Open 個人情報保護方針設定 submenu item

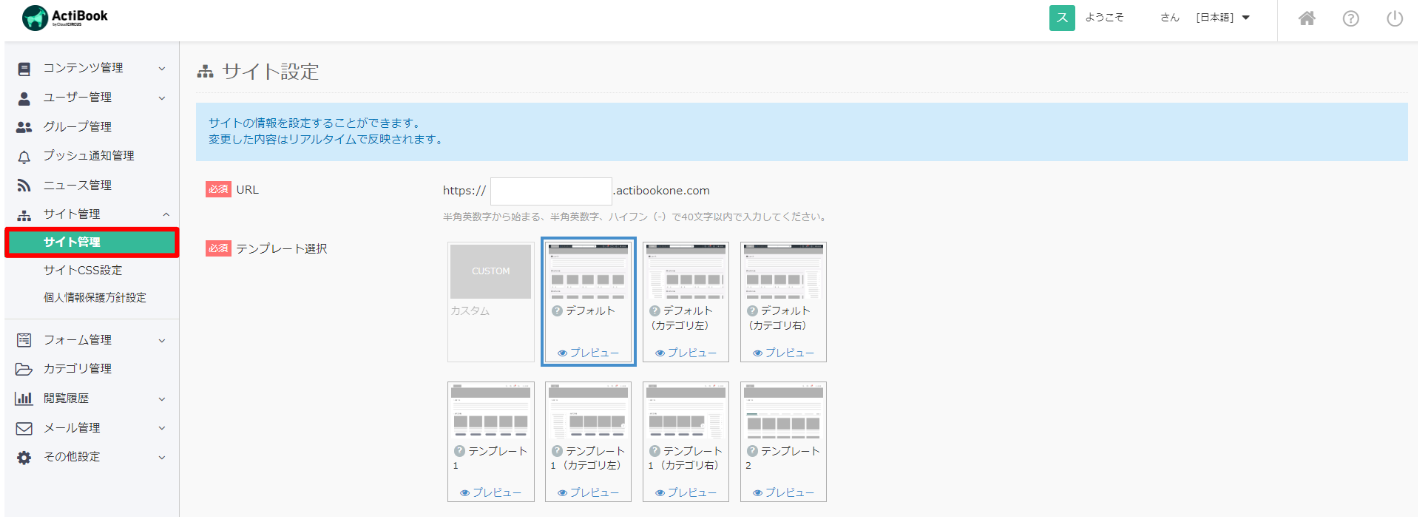95,297
